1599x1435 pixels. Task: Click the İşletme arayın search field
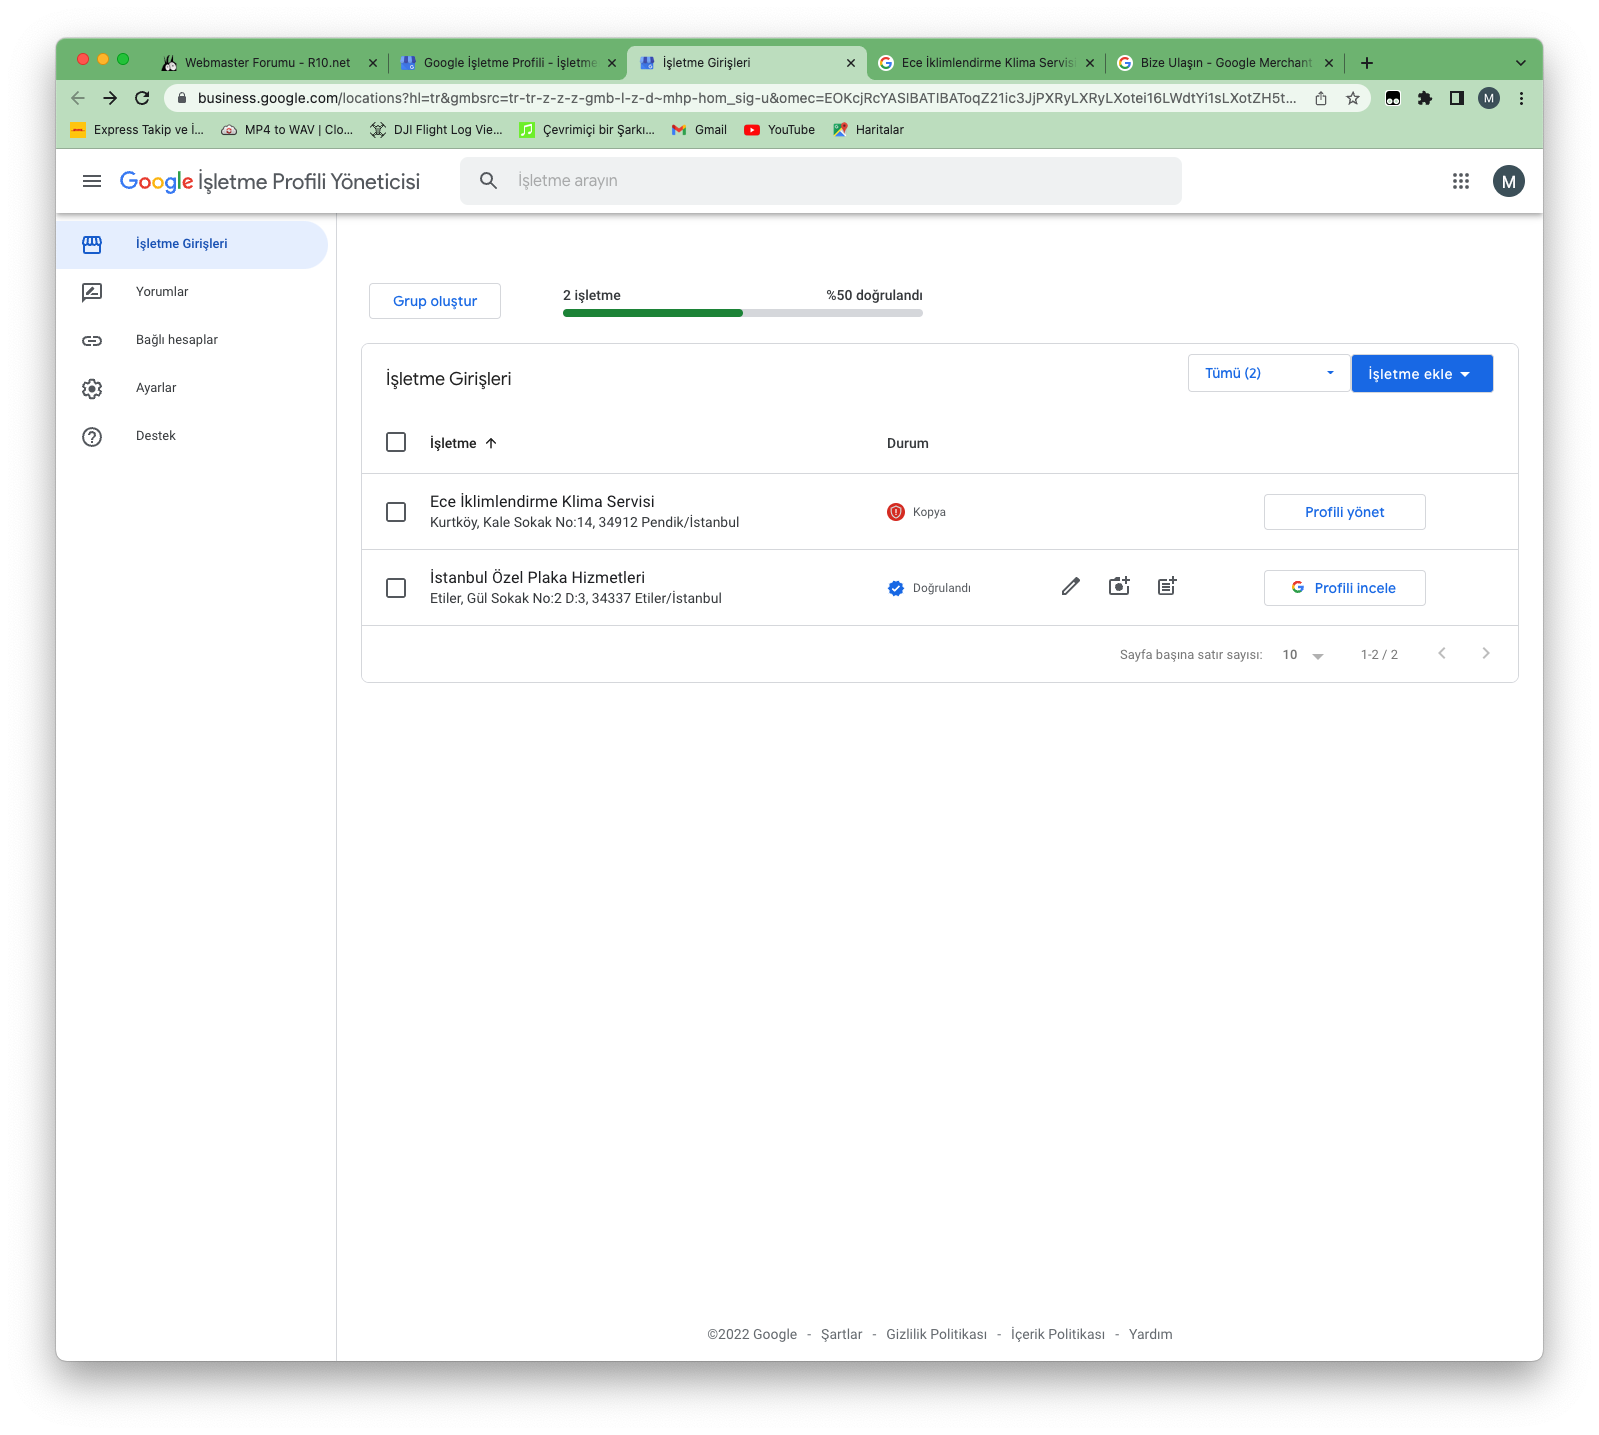pos(821,181)
